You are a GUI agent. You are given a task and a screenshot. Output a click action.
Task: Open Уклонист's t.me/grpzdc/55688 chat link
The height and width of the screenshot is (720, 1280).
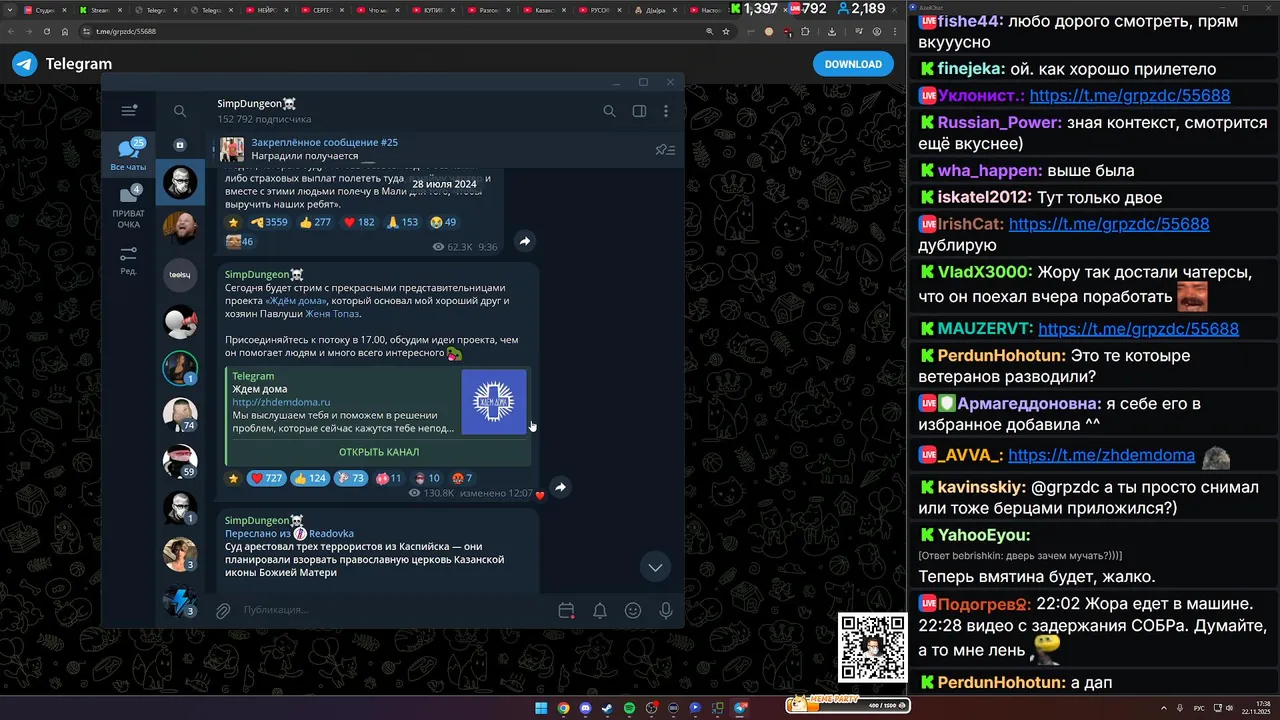[x=1130, y=96]
